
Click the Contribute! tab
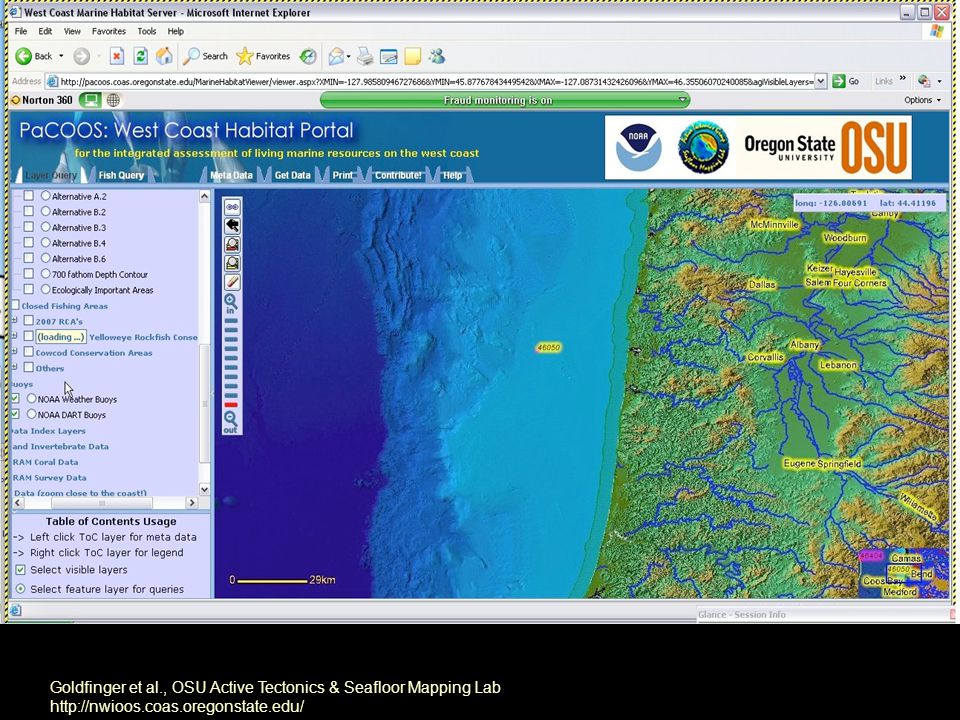click(399, 175)
